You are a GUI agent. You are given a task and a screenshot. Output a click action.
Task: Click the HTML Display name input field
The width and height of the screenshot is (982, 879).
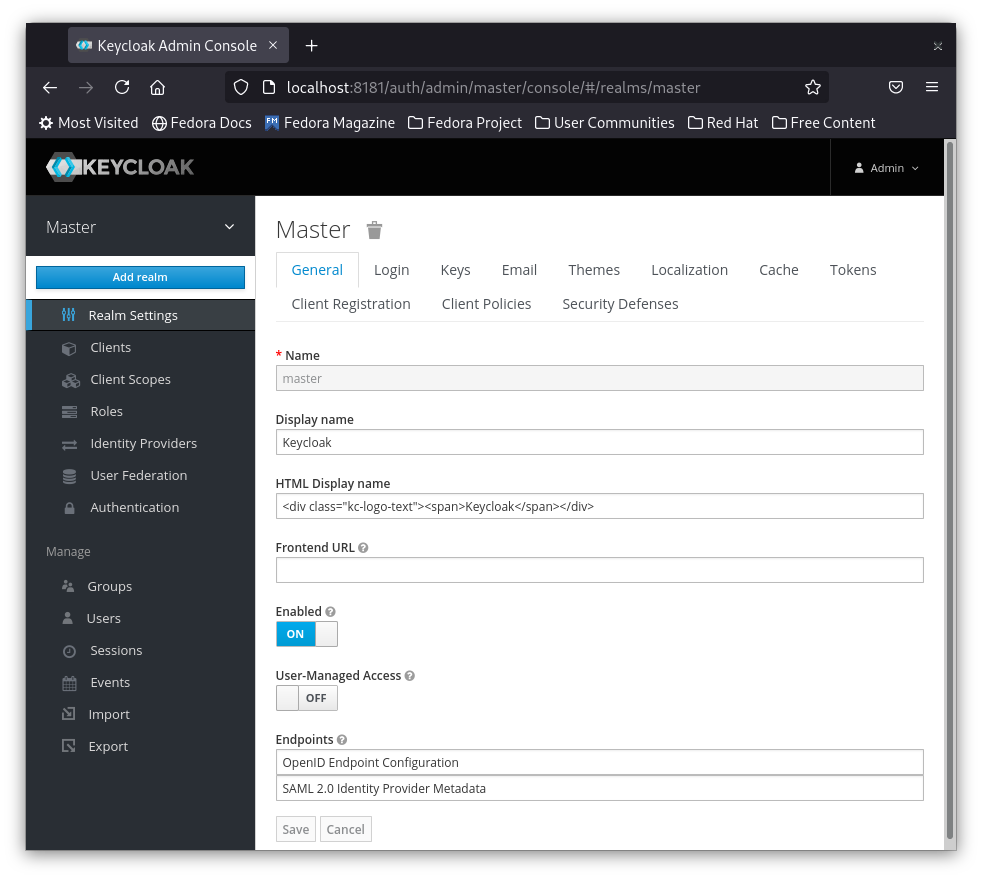599,506
